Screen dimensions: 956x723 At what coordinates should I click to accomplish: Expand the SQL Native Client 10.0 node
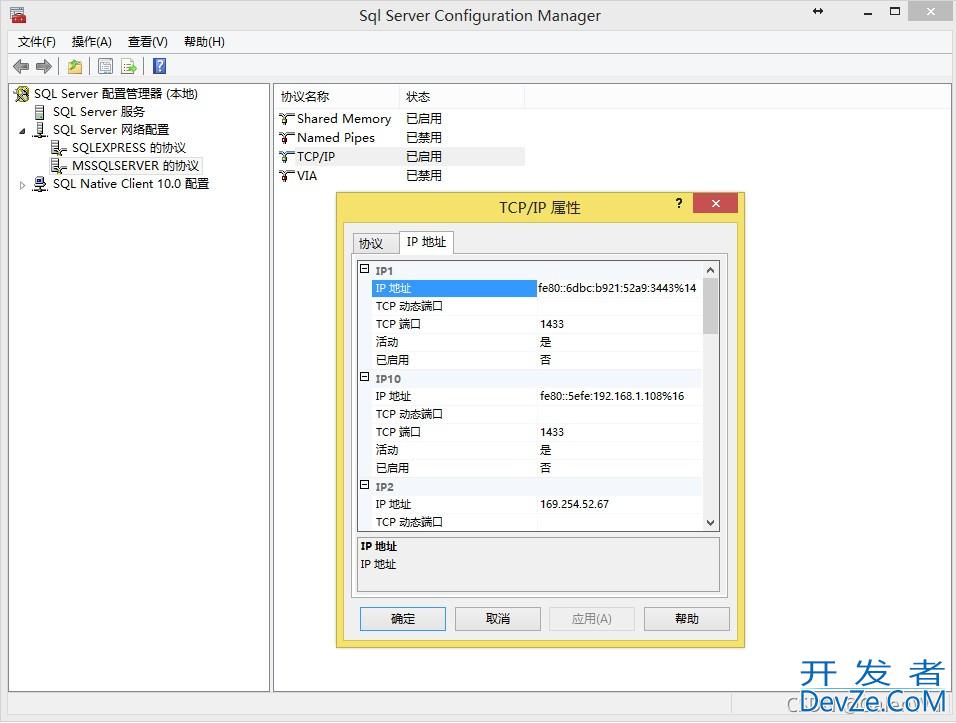point(23,185)
